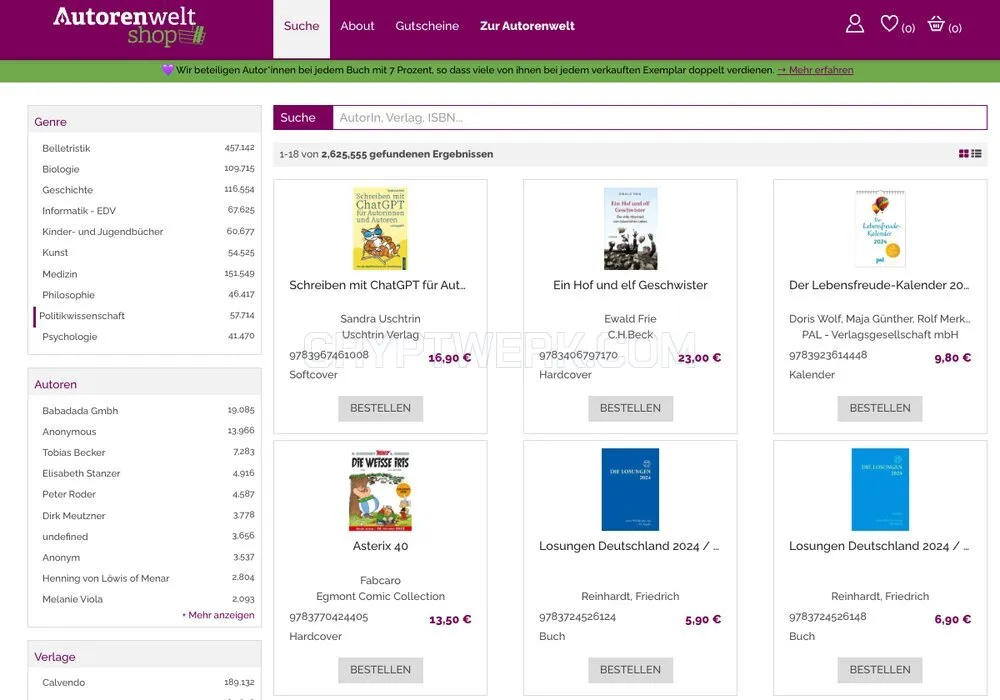This screenshot has height=700, width=1000.
Task: Open title Asterix 40
Action: [x=380, y=546]
